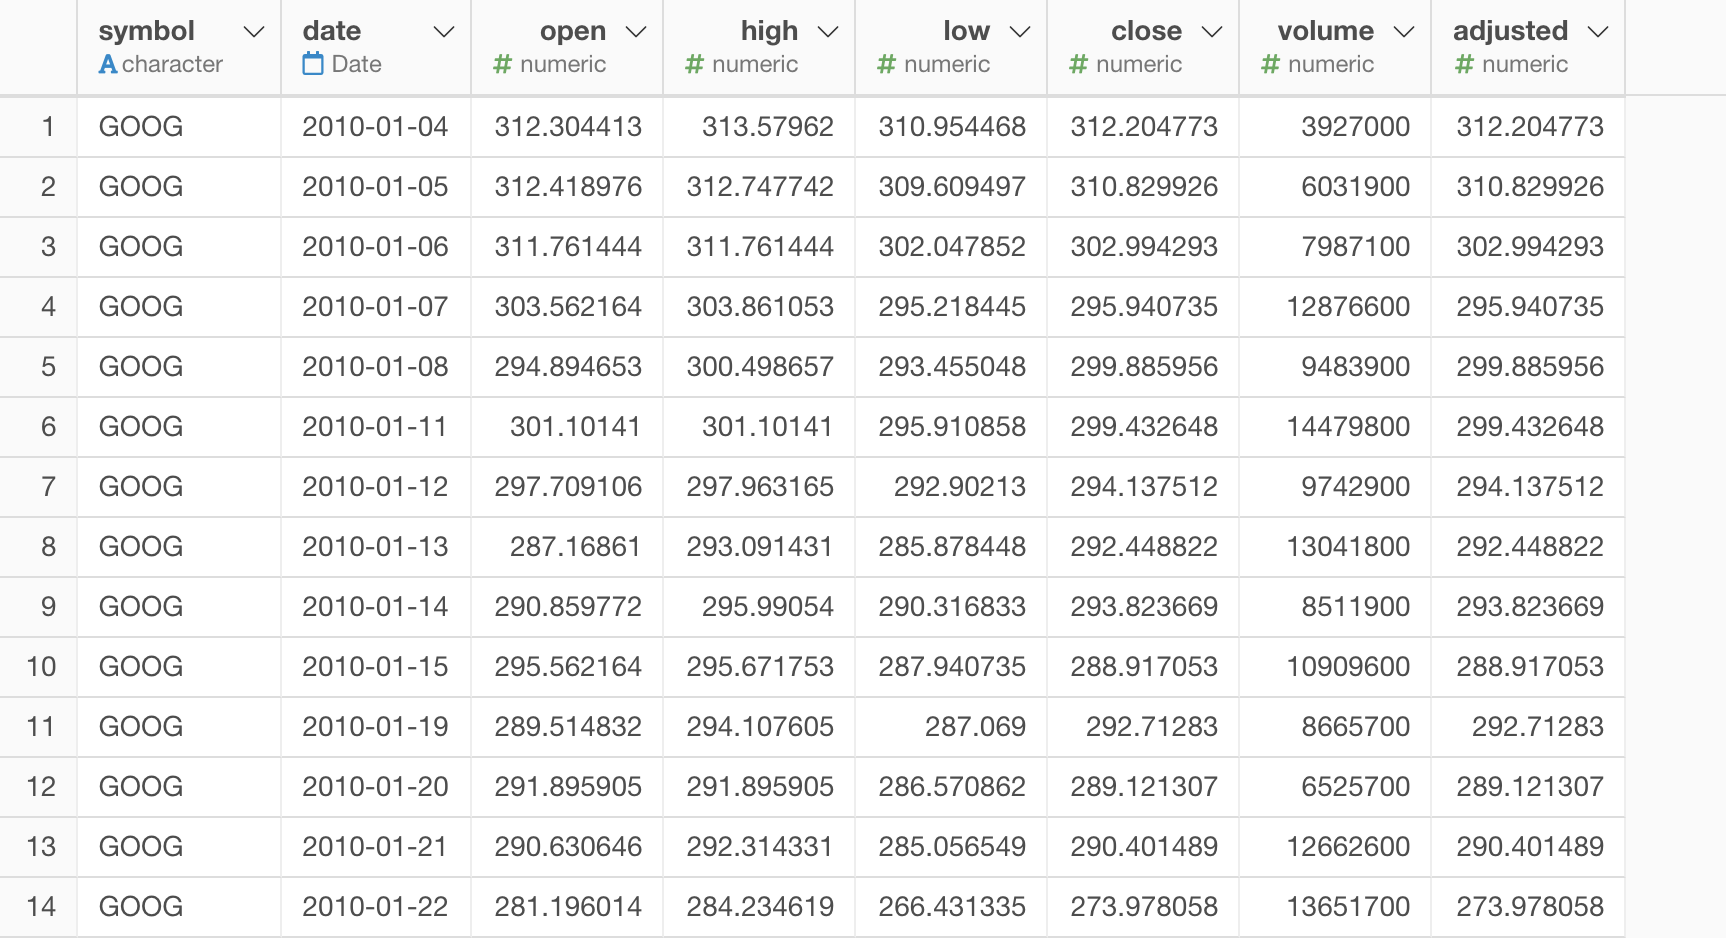
Task: Click the numeric hash icon under low
Action: pyautogui.click(x=886, y=64)
